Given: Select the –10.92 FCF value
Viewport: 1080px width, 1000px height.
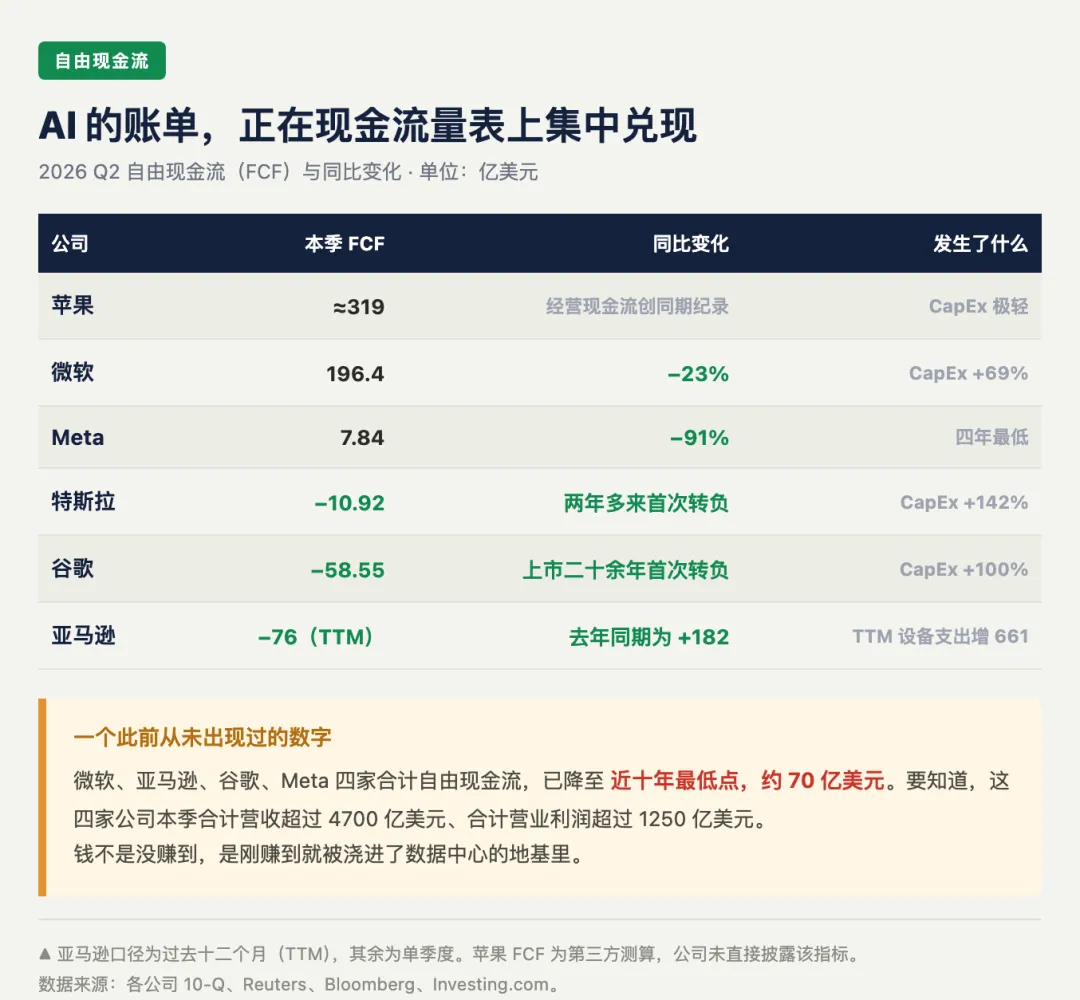Looking at the screenshot, I should tap(349, 503).
